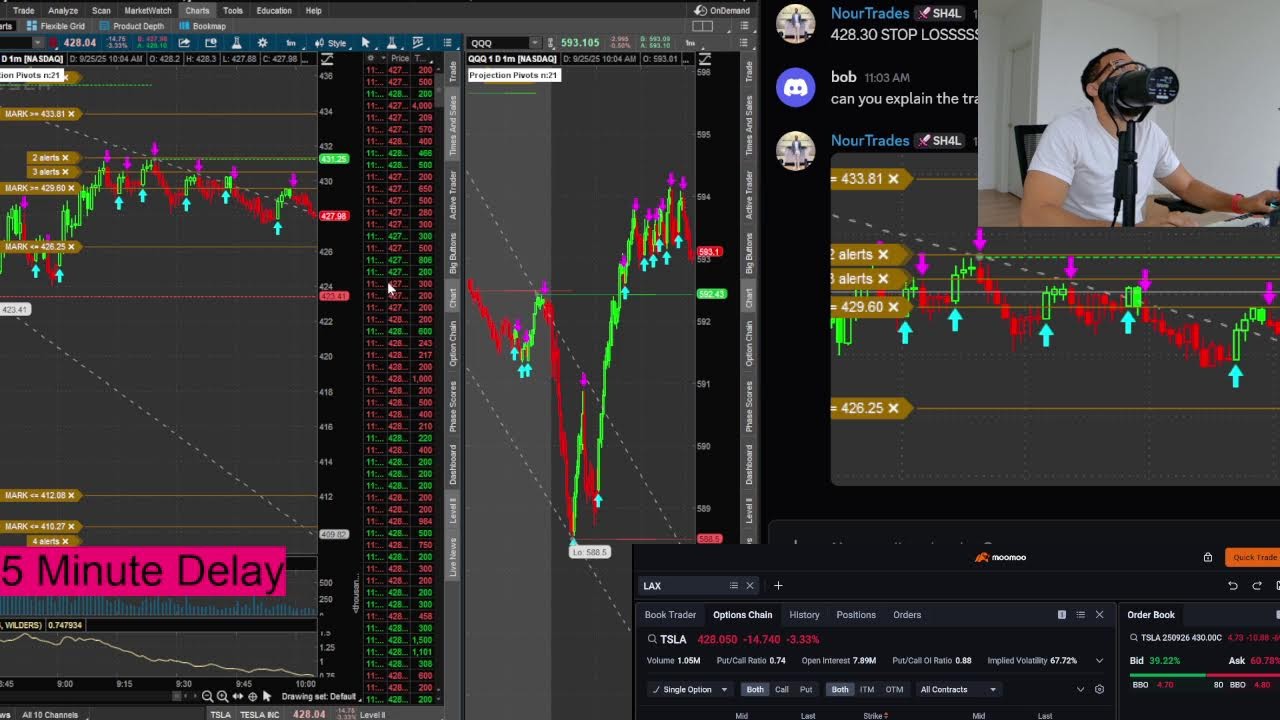Click the NourTrades username on the 428.30 message
This screenshot has width=1280, height=720.
870,13
